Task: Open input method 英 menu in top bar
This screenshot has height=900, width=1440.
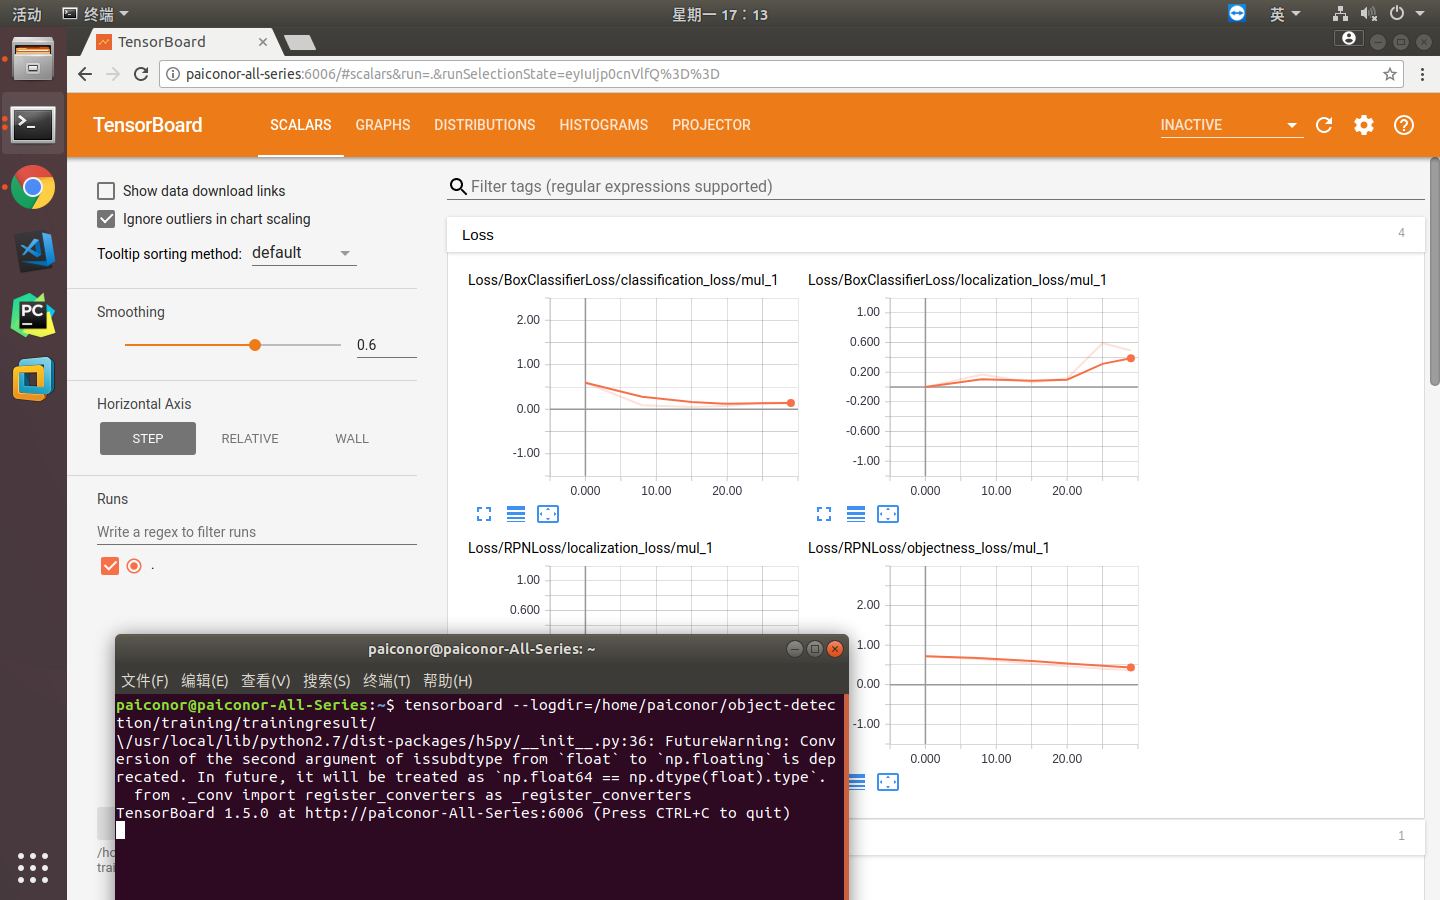Action: (x=1285, y=14)
